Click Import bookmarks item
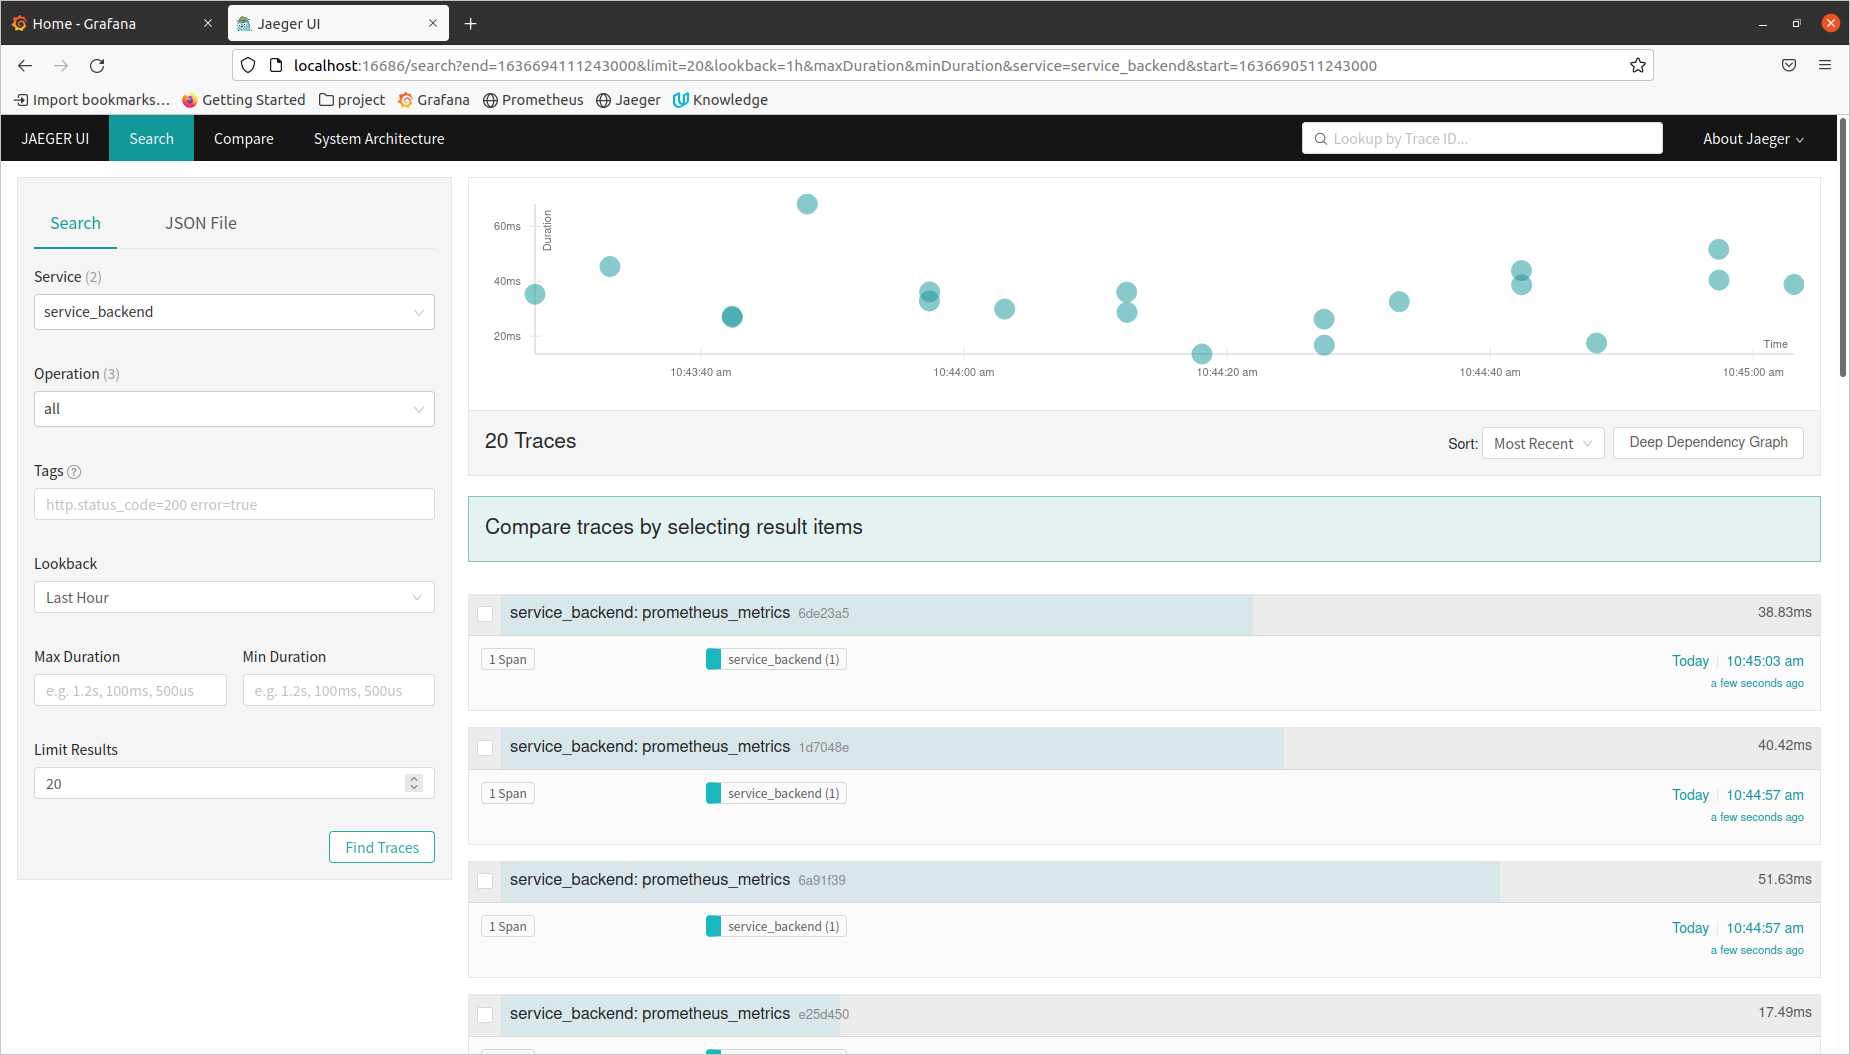Image resolution: width=1850 pixels, height=1055 pixels. [92, 100]
